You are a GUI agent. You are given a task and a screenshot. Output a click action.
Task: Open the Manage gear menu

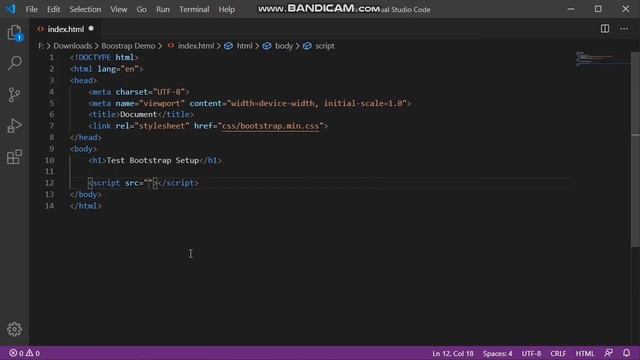(14, 329)
